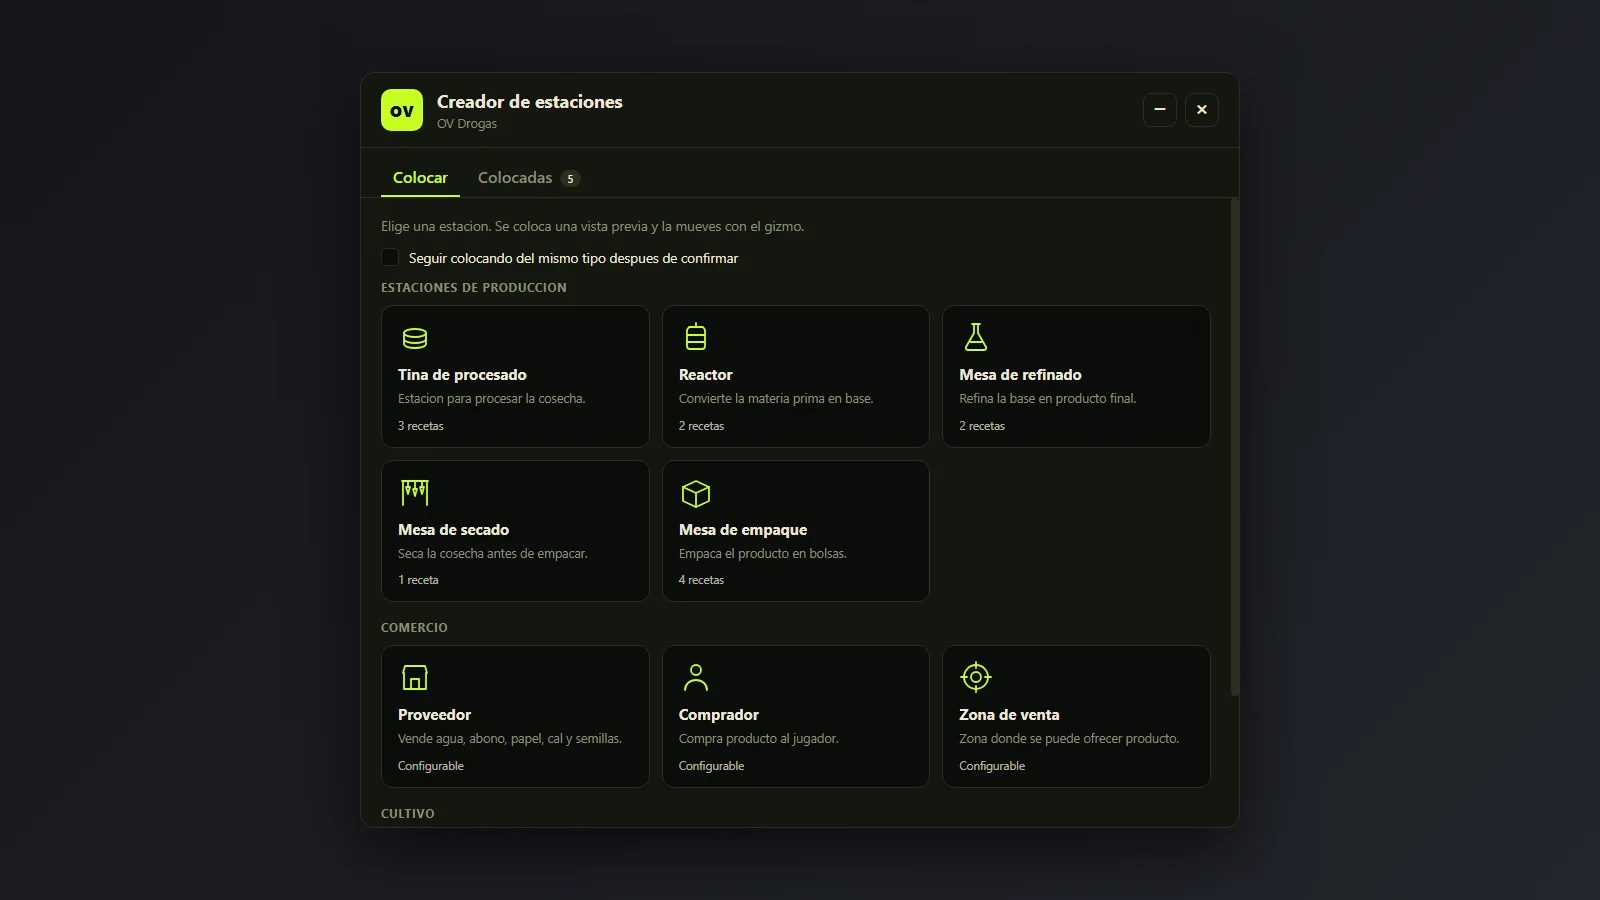
Task: Minimize the Creador de estaciones window
Action: click(1160, 110)
